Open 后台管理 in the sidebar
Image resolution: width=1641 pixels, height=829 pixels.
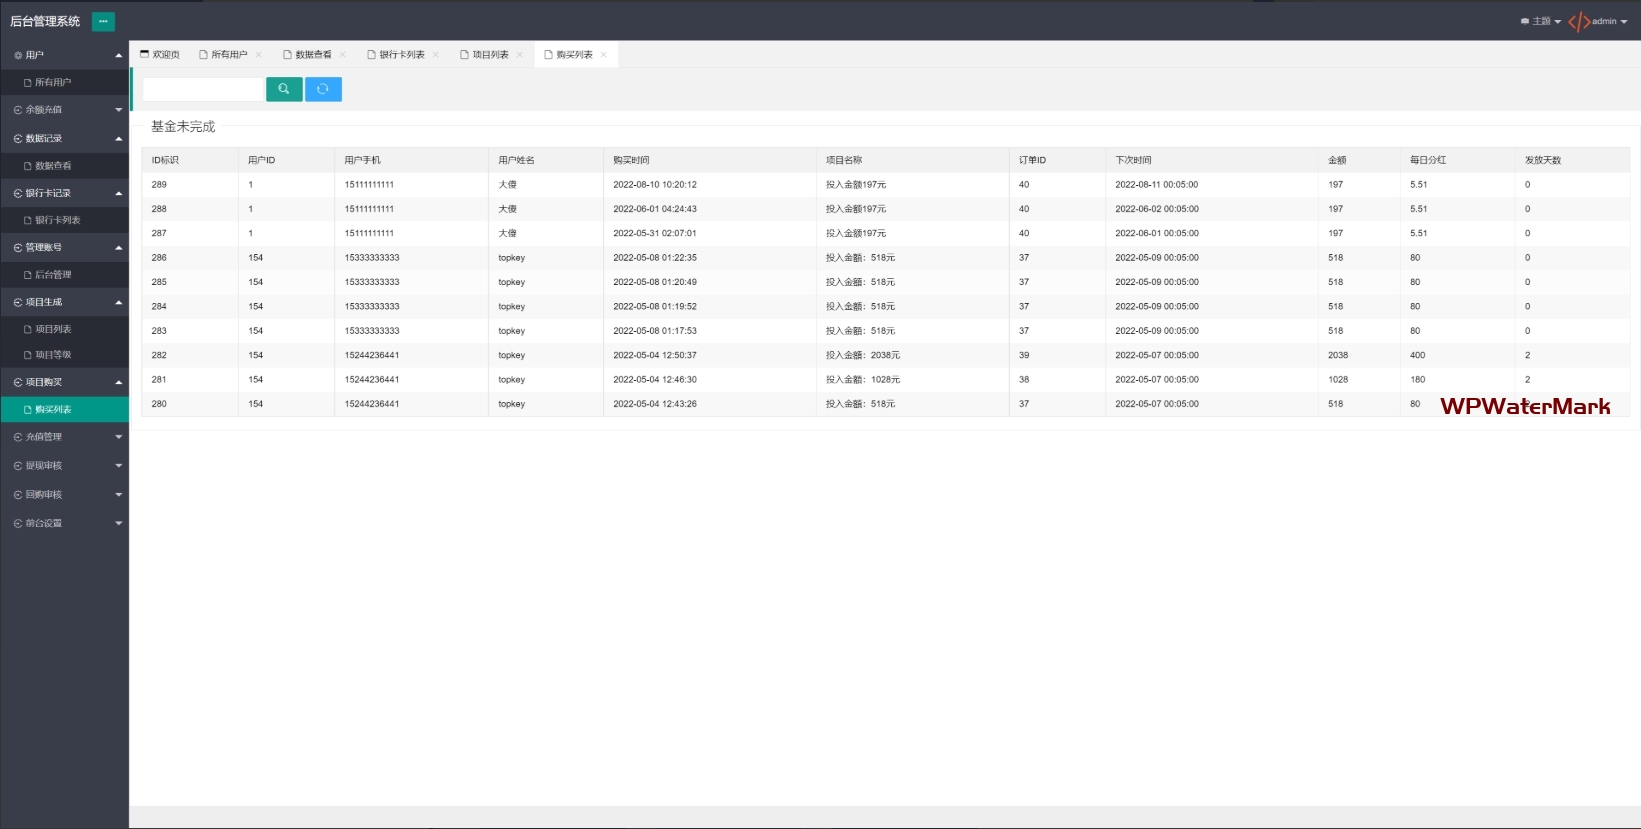pyautogui.click(x=53, y=275)
